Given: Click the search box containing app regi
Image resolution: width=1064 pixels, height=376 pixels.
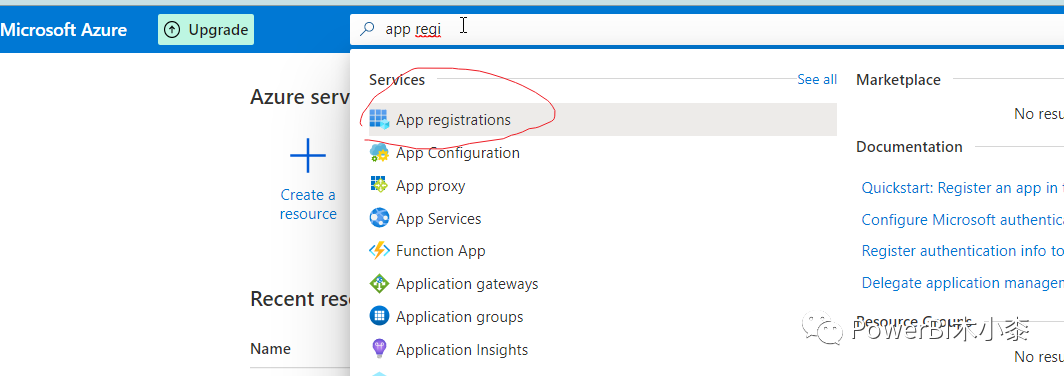Looking at the screenshot, I should pos(707,29).
